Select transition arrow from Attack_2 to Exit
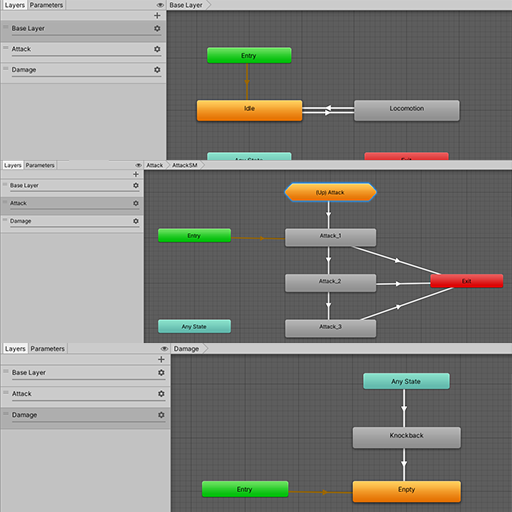Image resolution: width=512 pixels, height=512 pixels. 398,284
